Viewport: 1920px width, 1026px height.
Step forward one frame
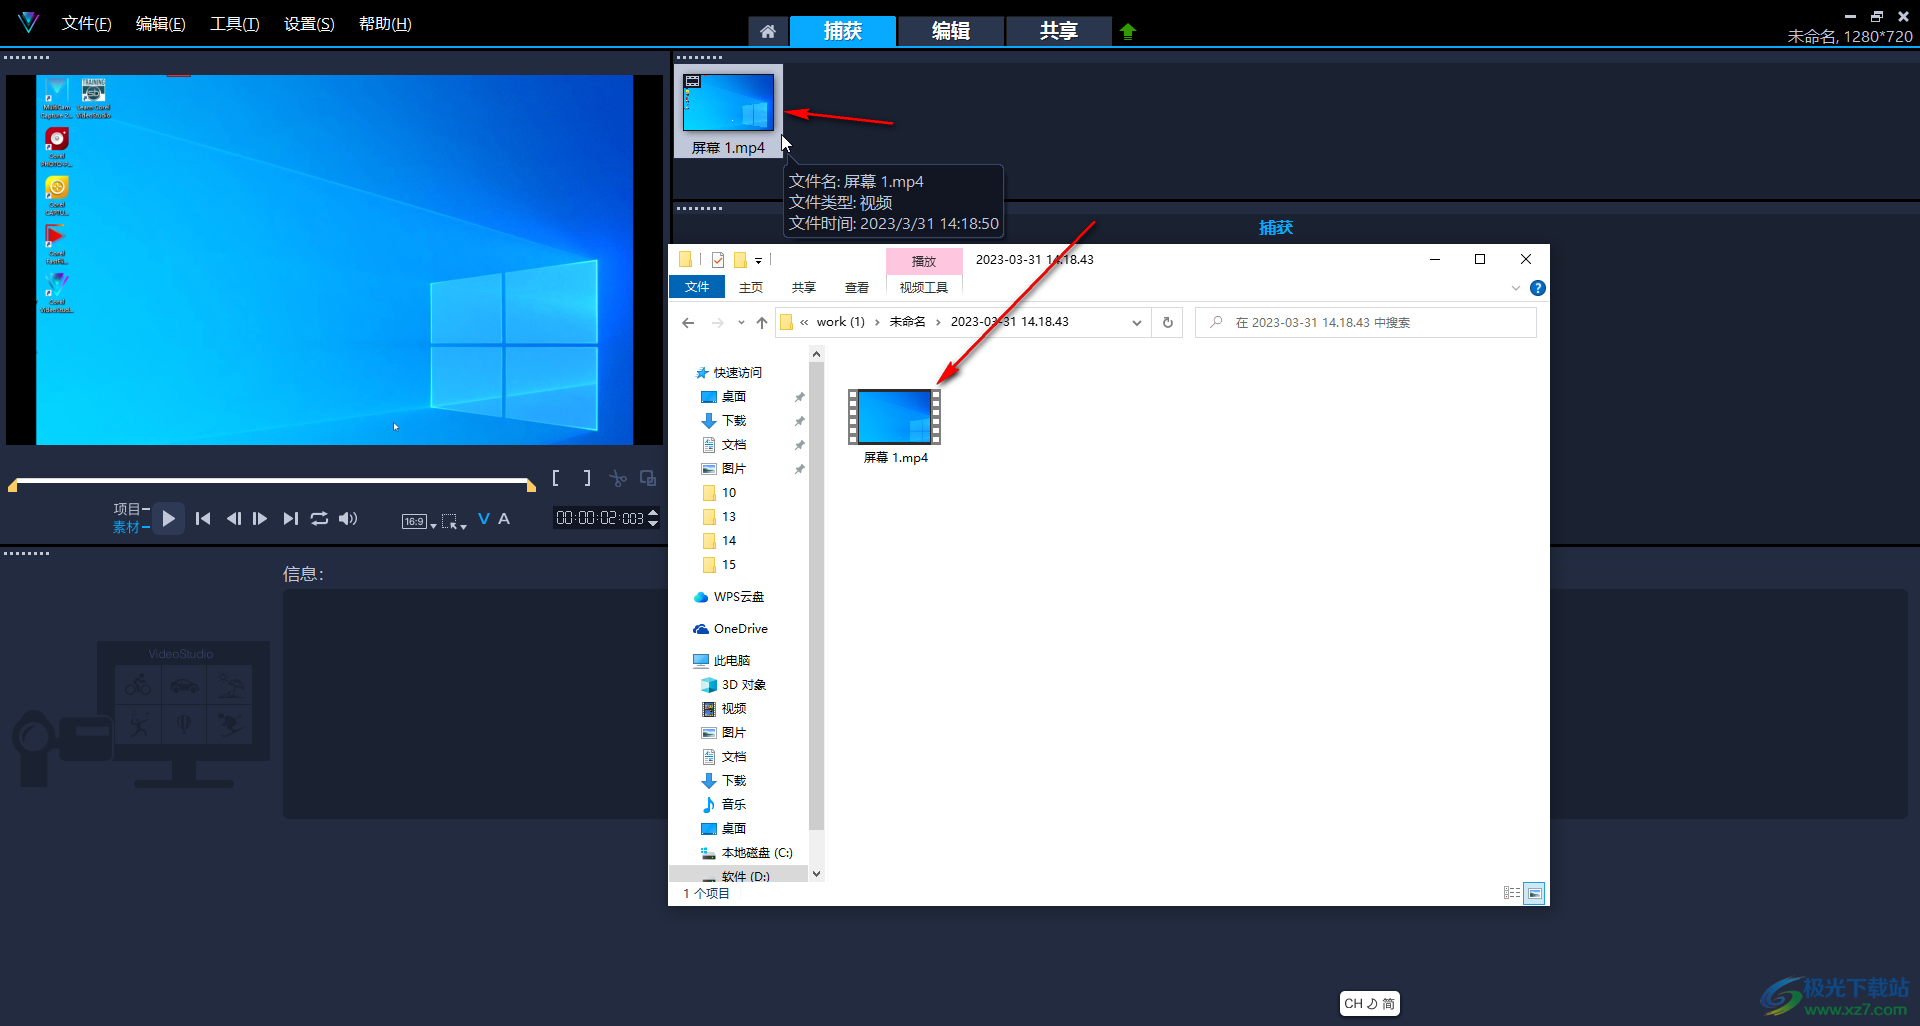260,518
